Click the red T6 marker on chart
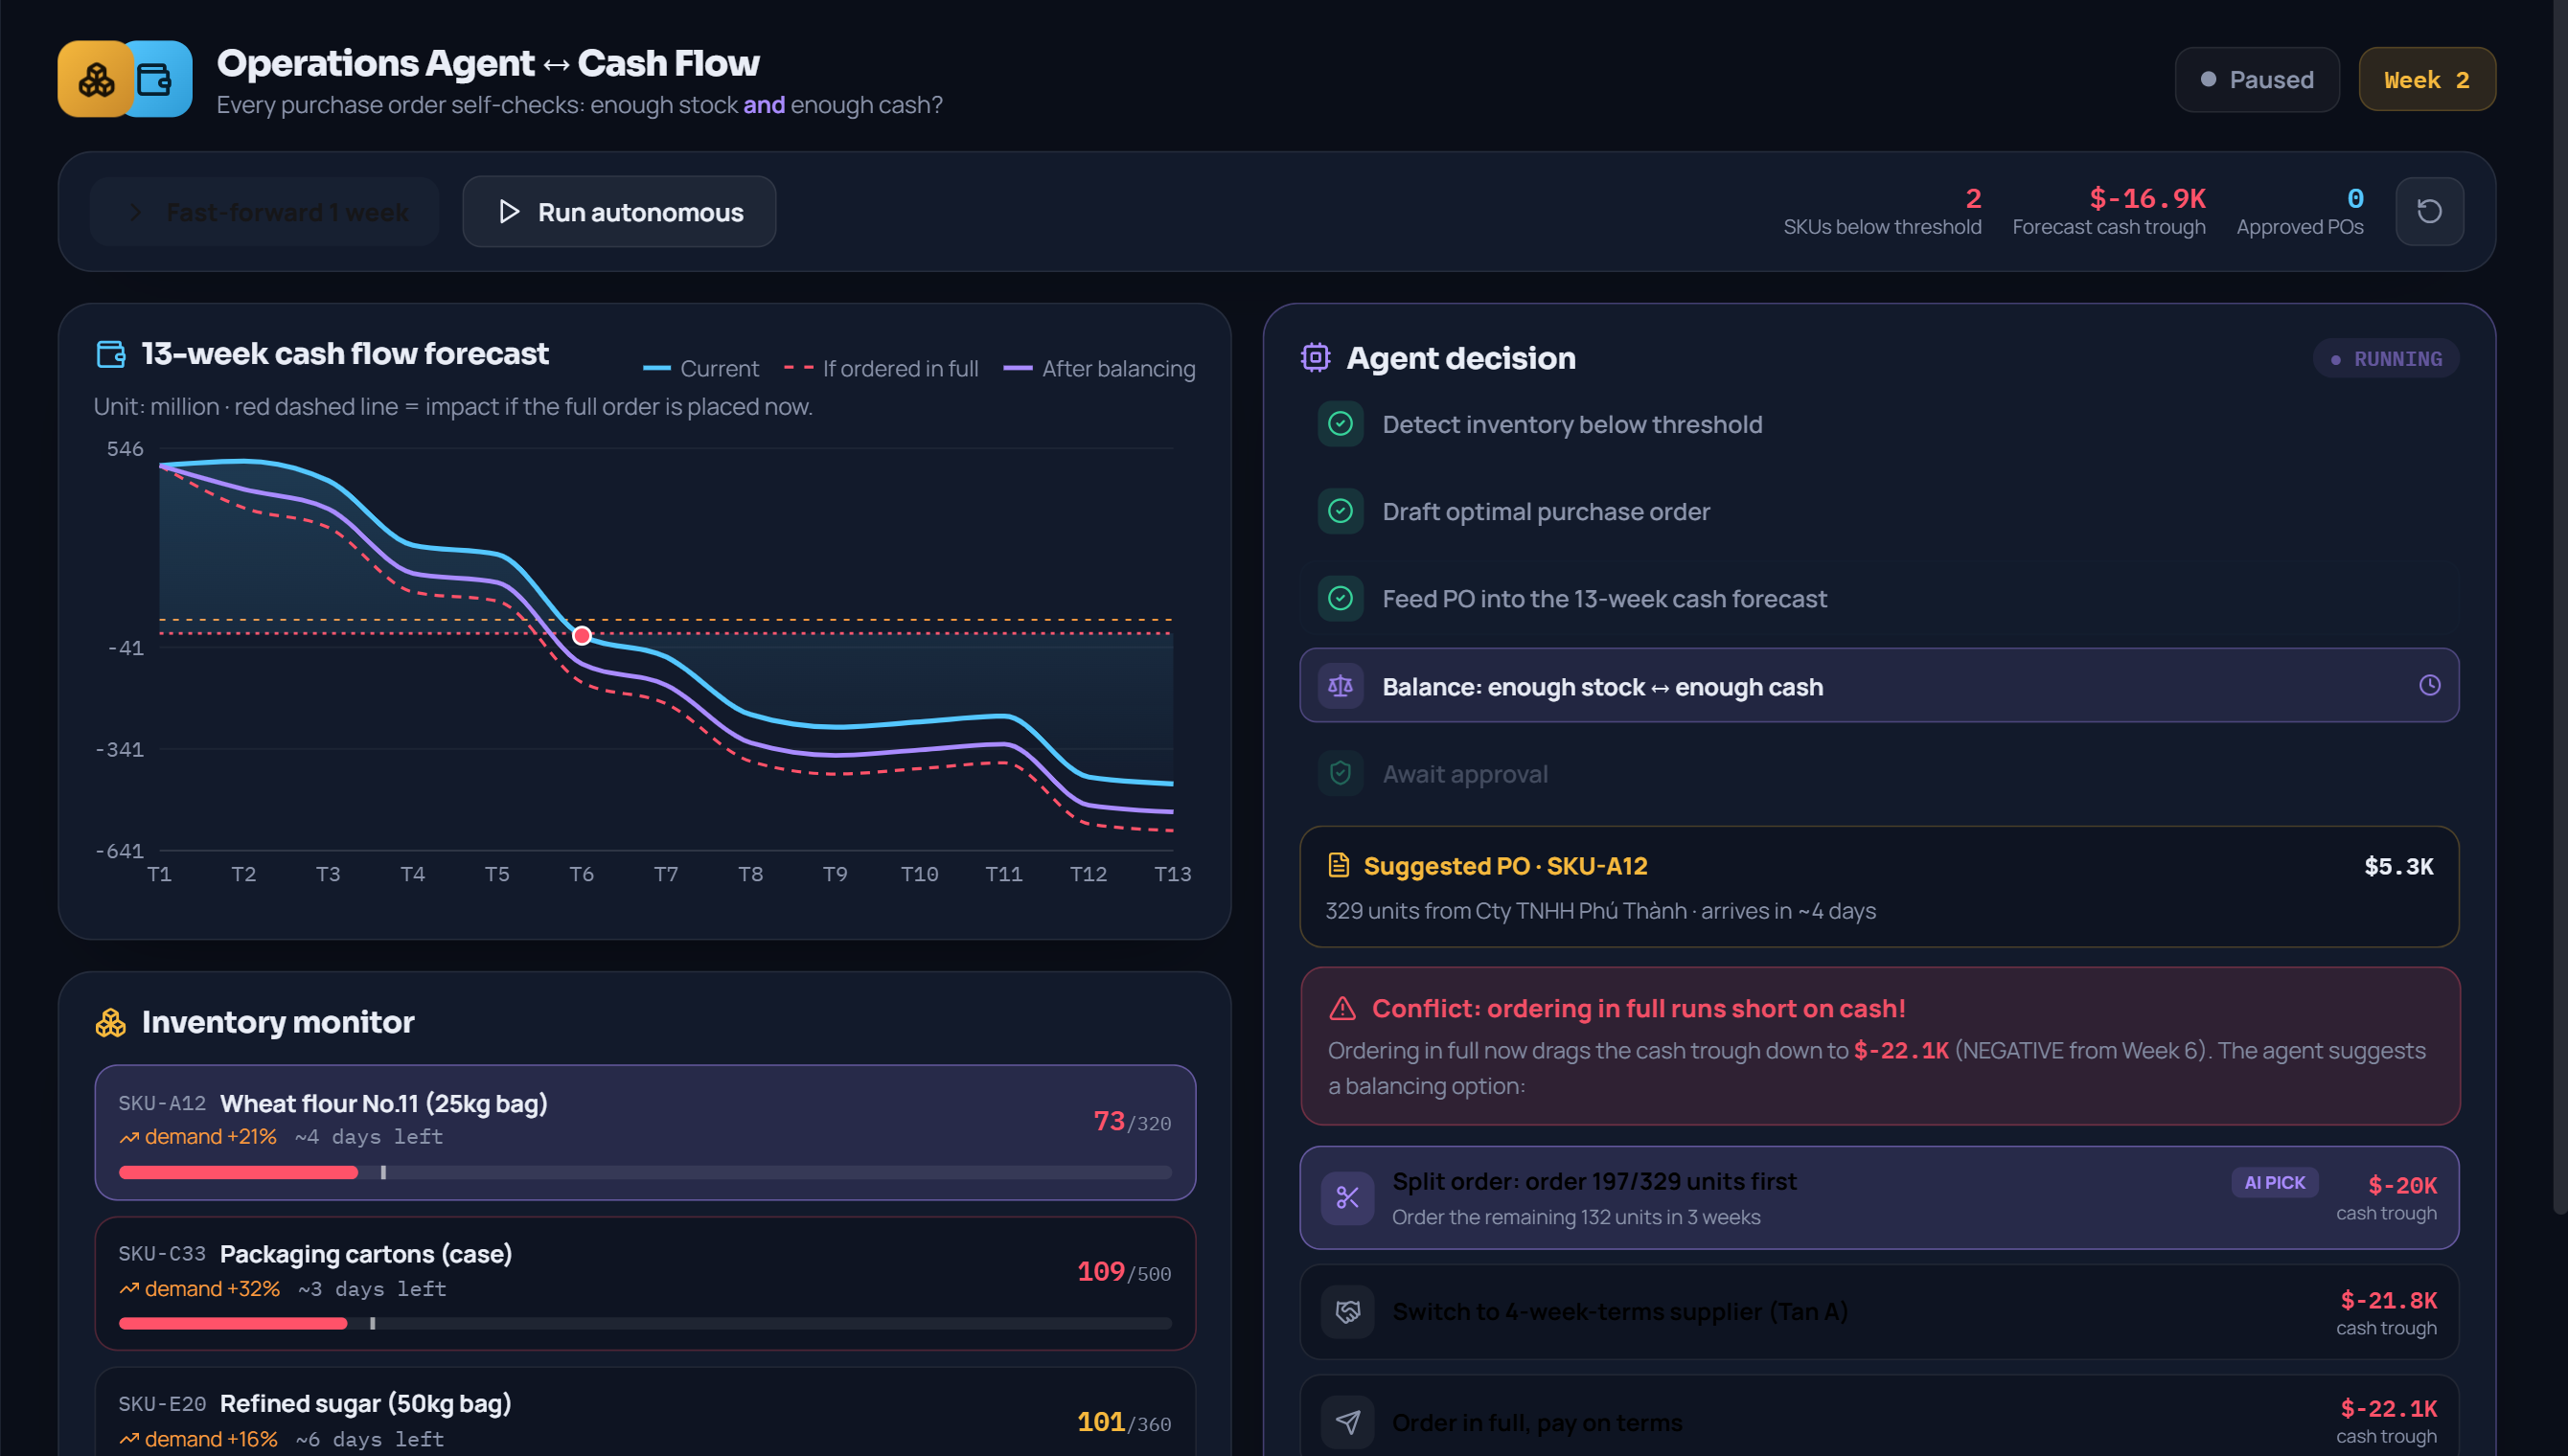2568x1456 pixels. pyautogui.click(x=582, y=635)
